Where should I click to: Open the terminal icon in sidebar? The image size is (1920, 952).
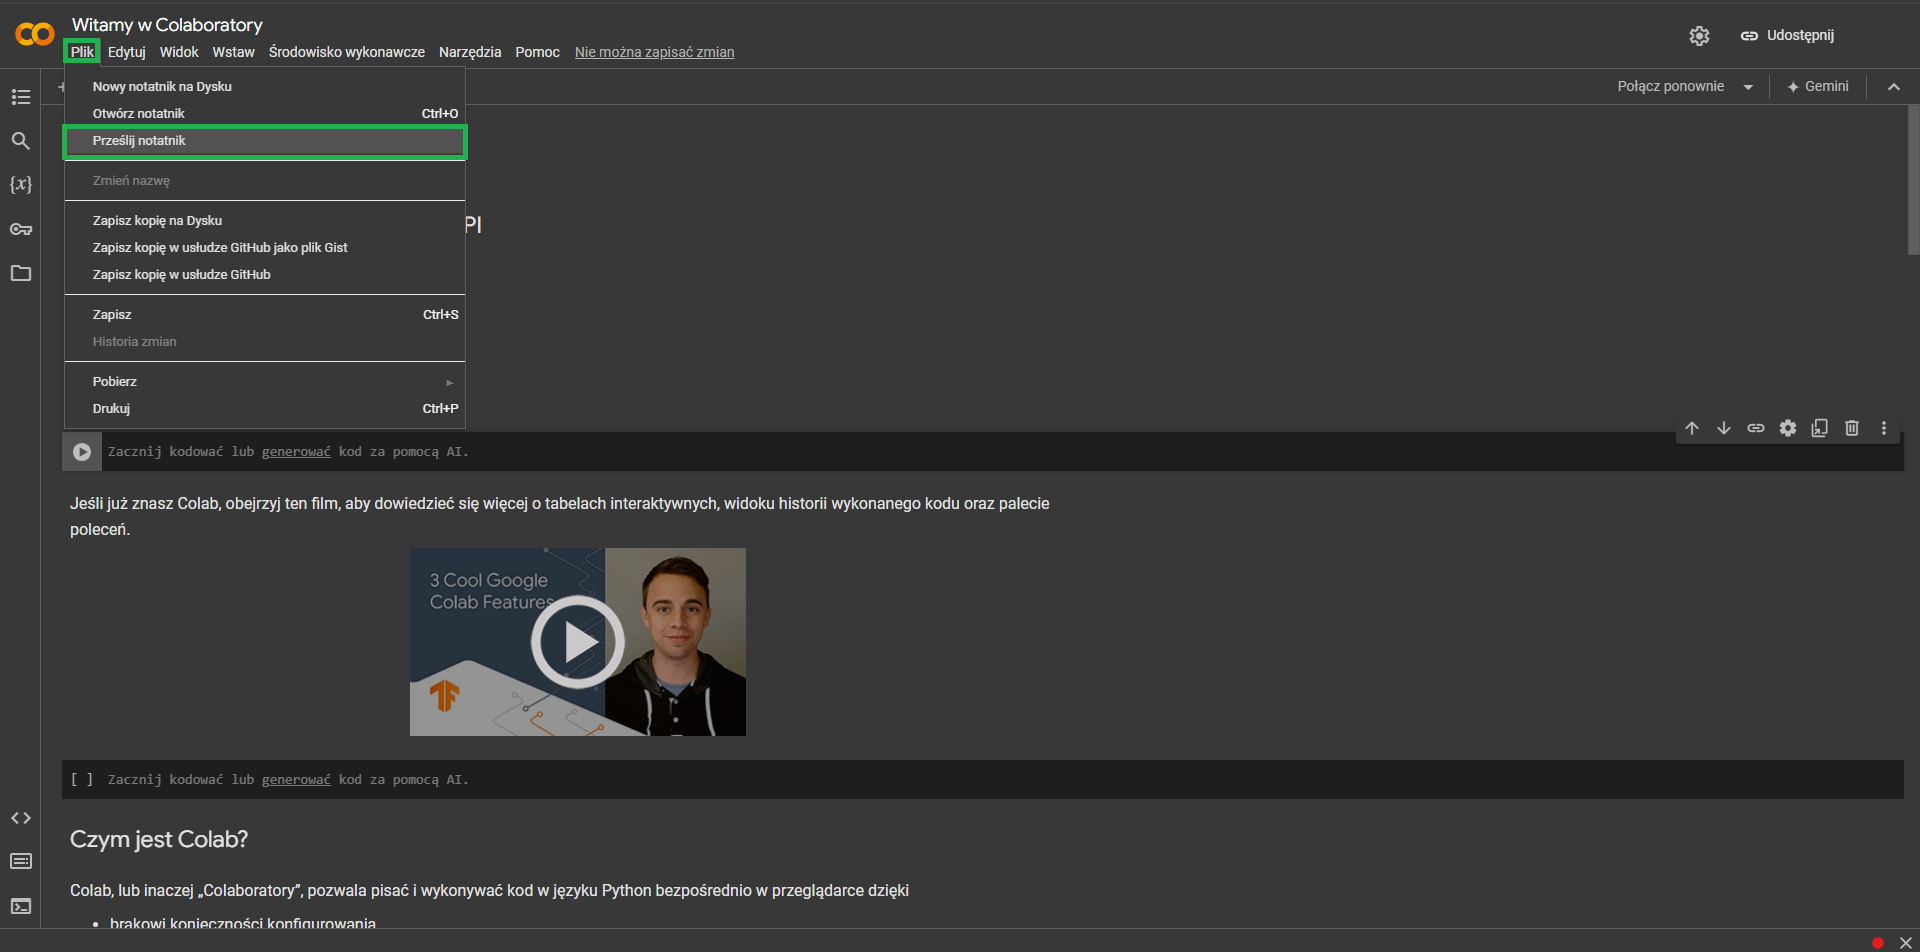pos(21,906)
